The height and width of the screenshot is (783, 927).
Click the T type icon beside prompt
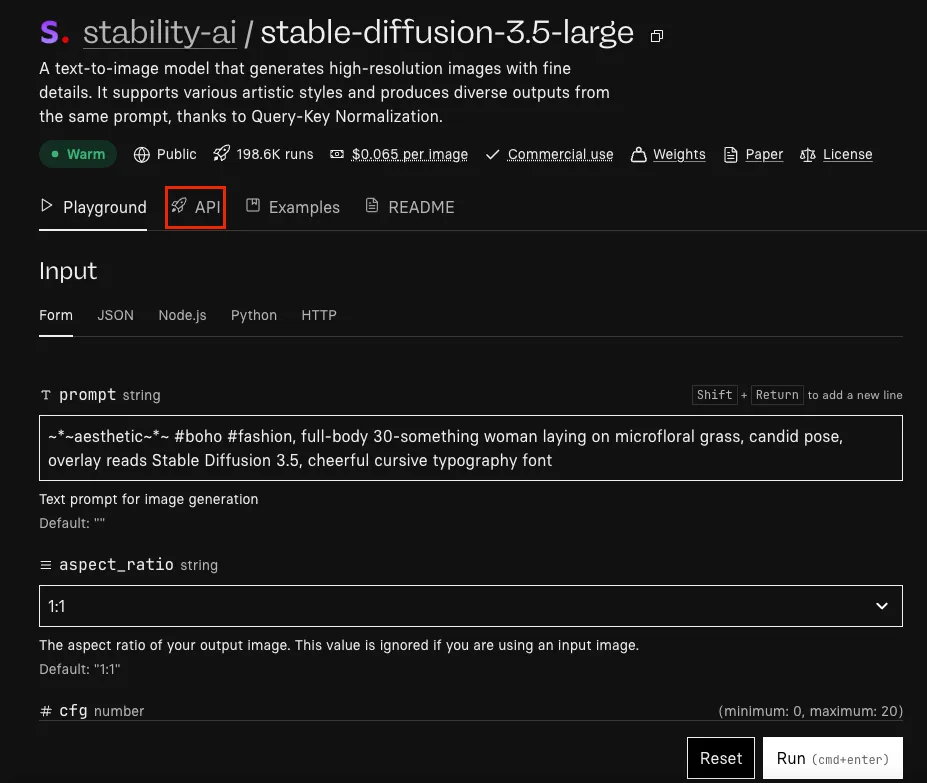click(x=45, y=394)
